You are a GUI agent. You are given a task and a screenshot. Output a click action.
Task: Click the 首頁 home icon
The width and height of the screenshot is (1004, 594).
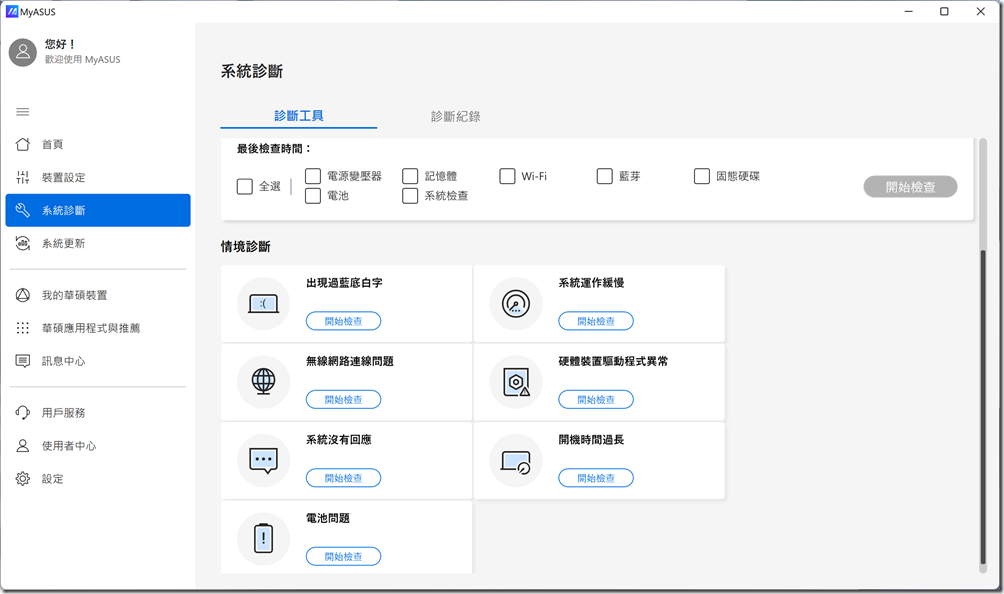pos(23,144)
